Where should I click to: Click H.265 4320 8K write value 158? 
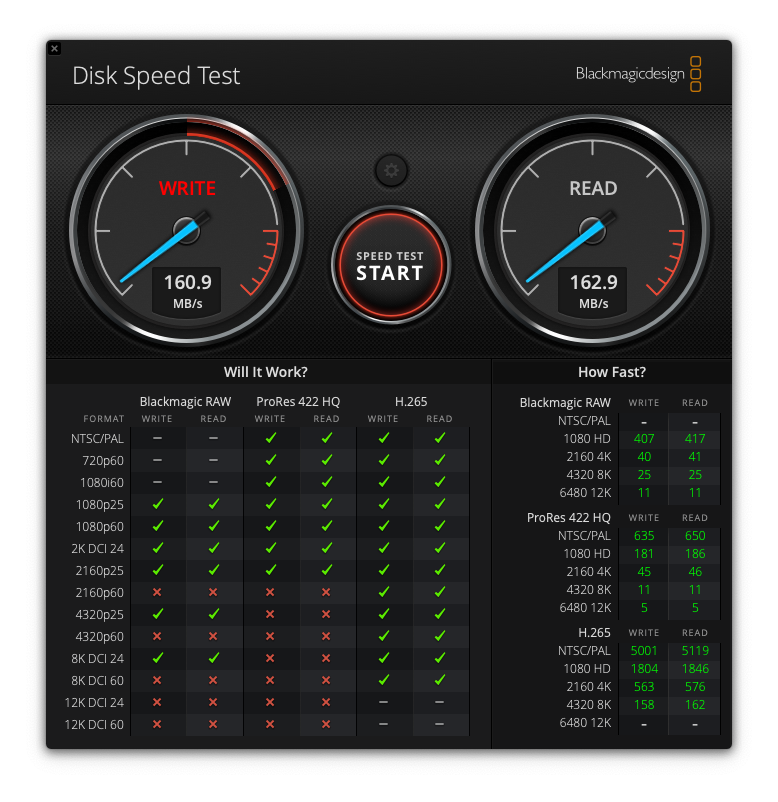(644, 705)
